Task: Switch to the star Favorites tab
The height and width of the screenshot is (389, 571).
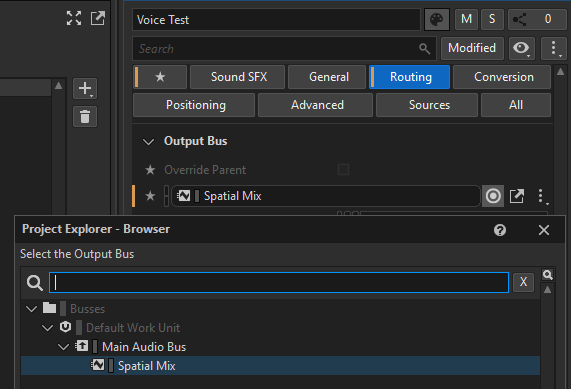Action: pos(160,77)
